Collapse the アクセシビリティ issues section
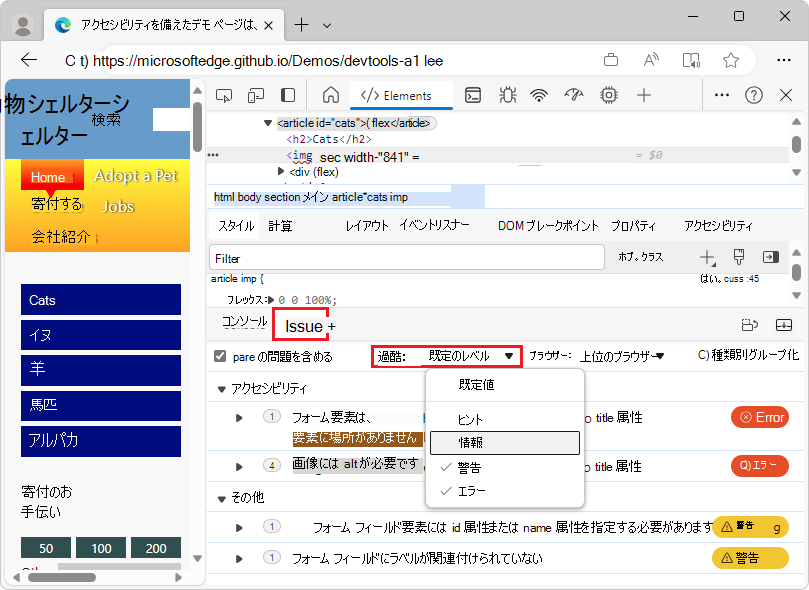The width and height of the screenshot is (809, 590). click(x=220, y=388)
